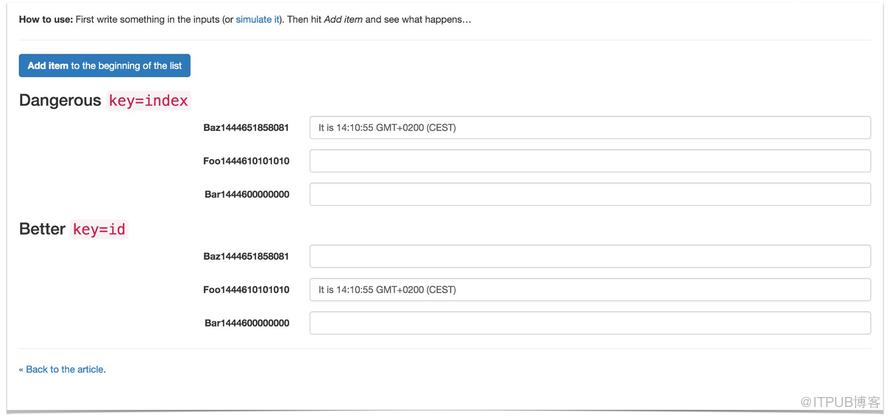Focus Baz1444651858081 input under Dangerous key=index
This screenshot has height=417, width=890.
click(x=590, y=128)
